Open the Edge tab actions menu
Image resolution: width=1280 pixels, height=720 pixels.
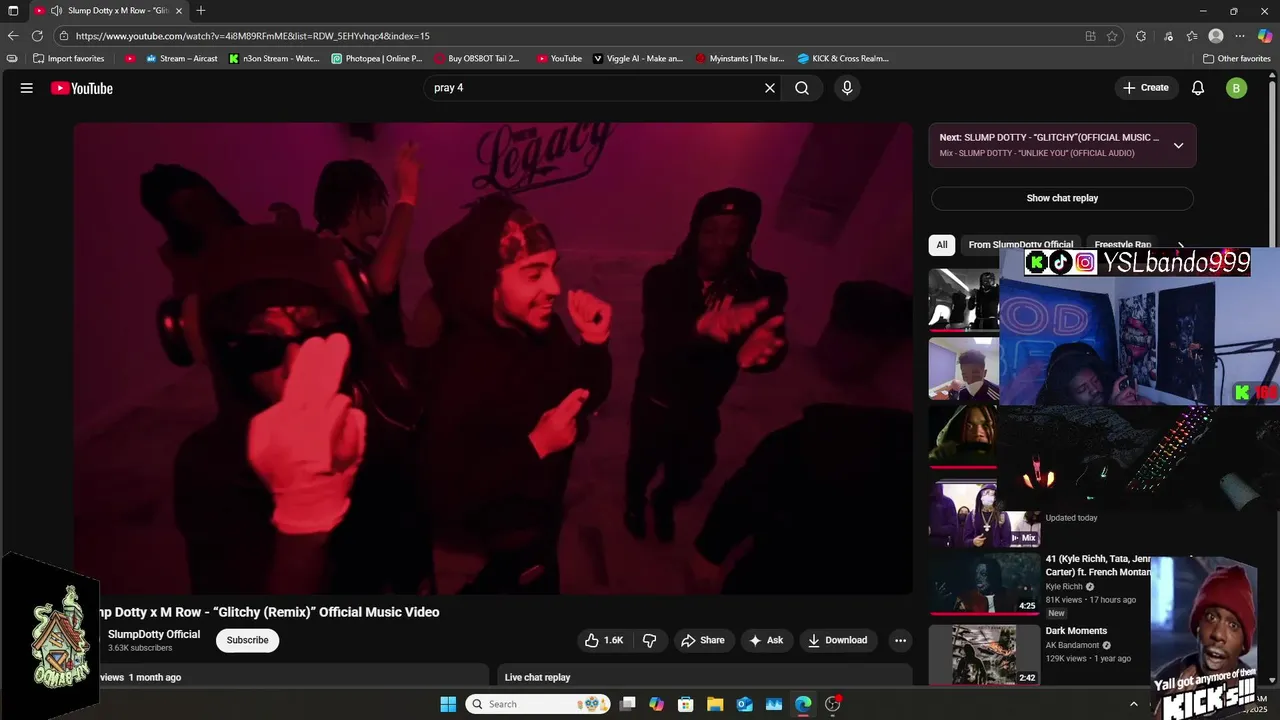pos(13,11)
